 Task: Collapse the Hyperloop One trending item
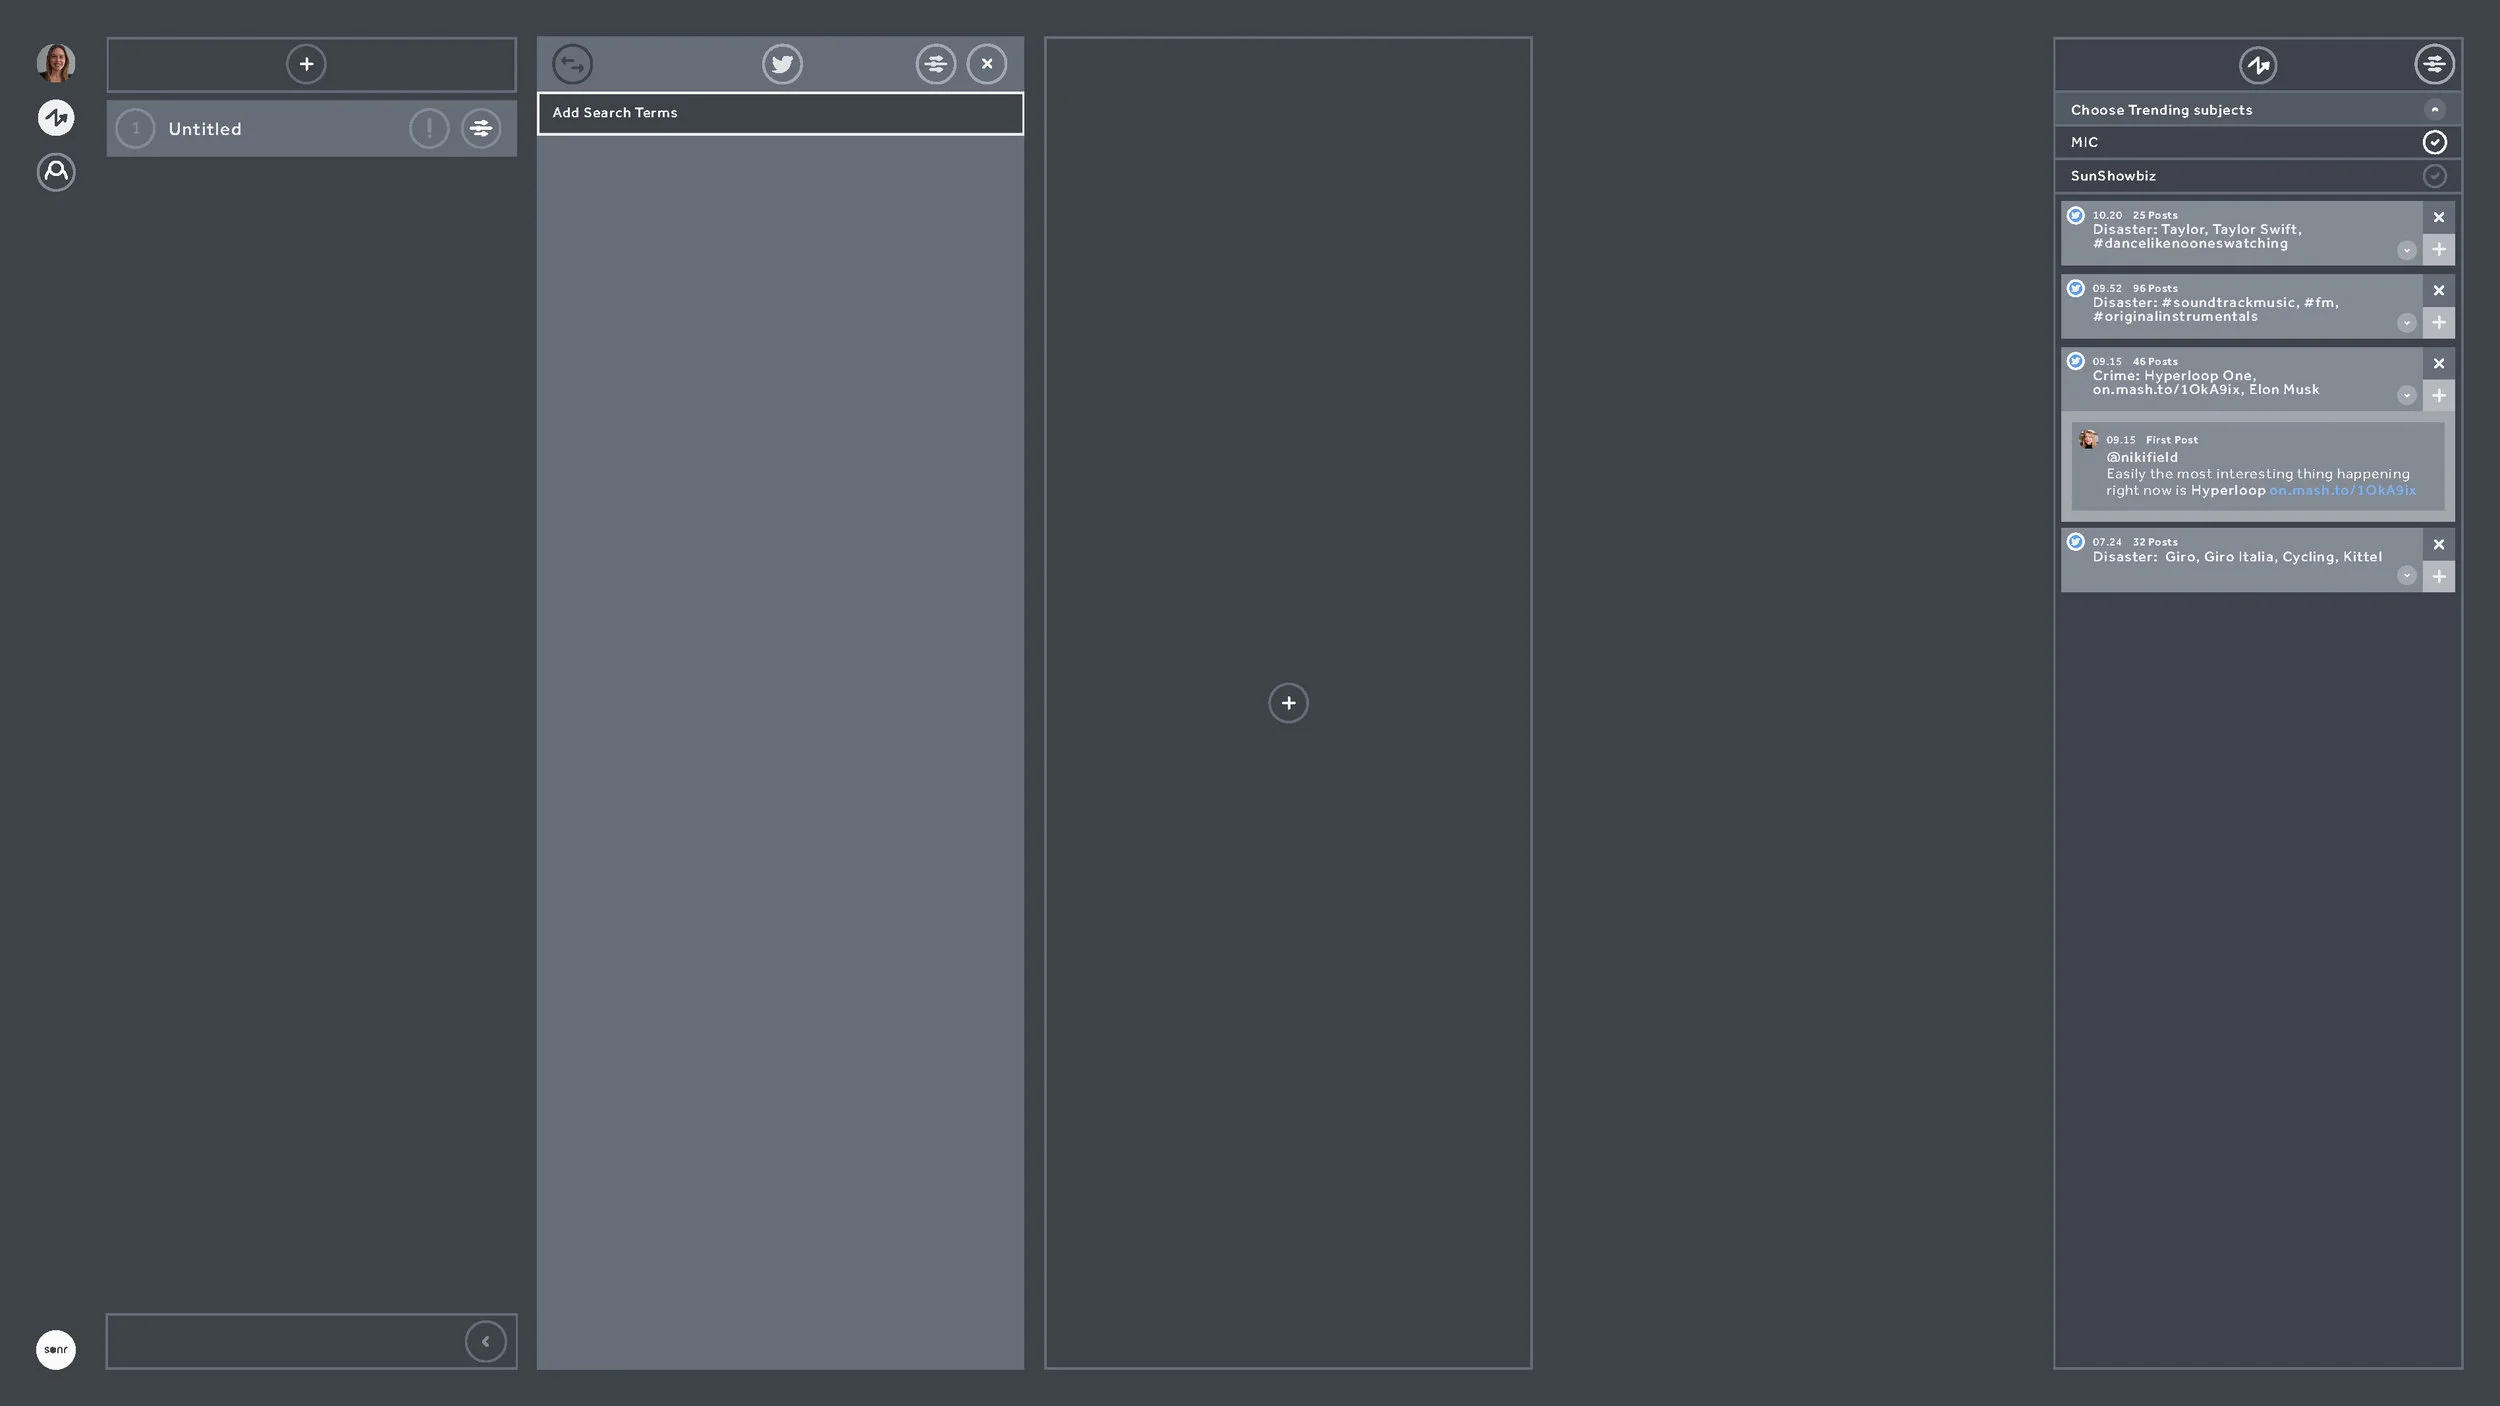pos(2406,396)
